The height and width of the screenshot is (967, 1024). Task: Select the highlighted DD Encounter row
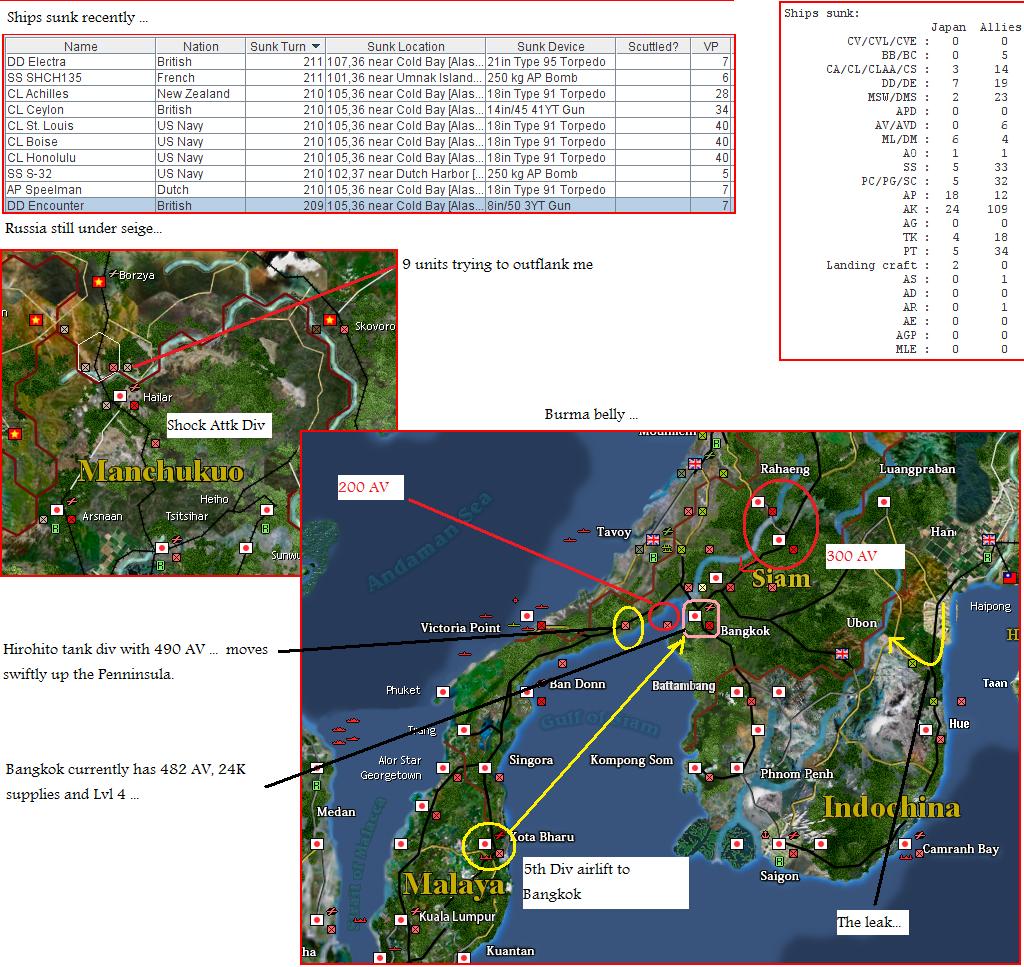(369, 206)
